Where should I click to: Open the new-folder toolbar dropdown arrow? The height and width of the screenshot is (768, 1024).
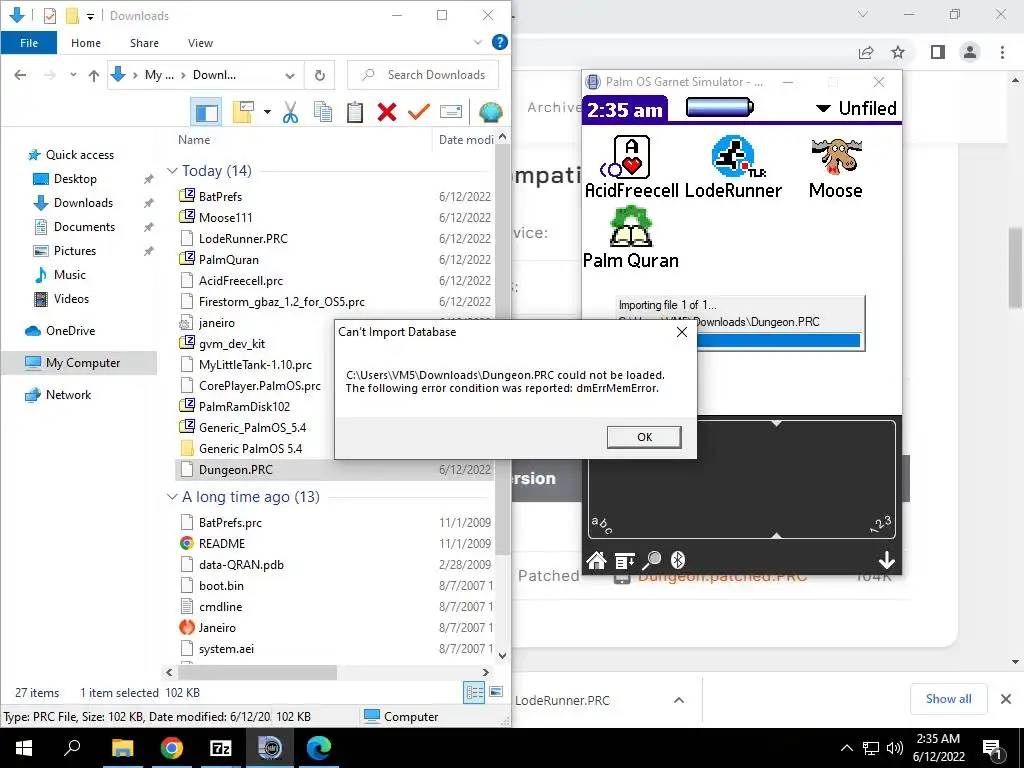[x=267, y=112]
